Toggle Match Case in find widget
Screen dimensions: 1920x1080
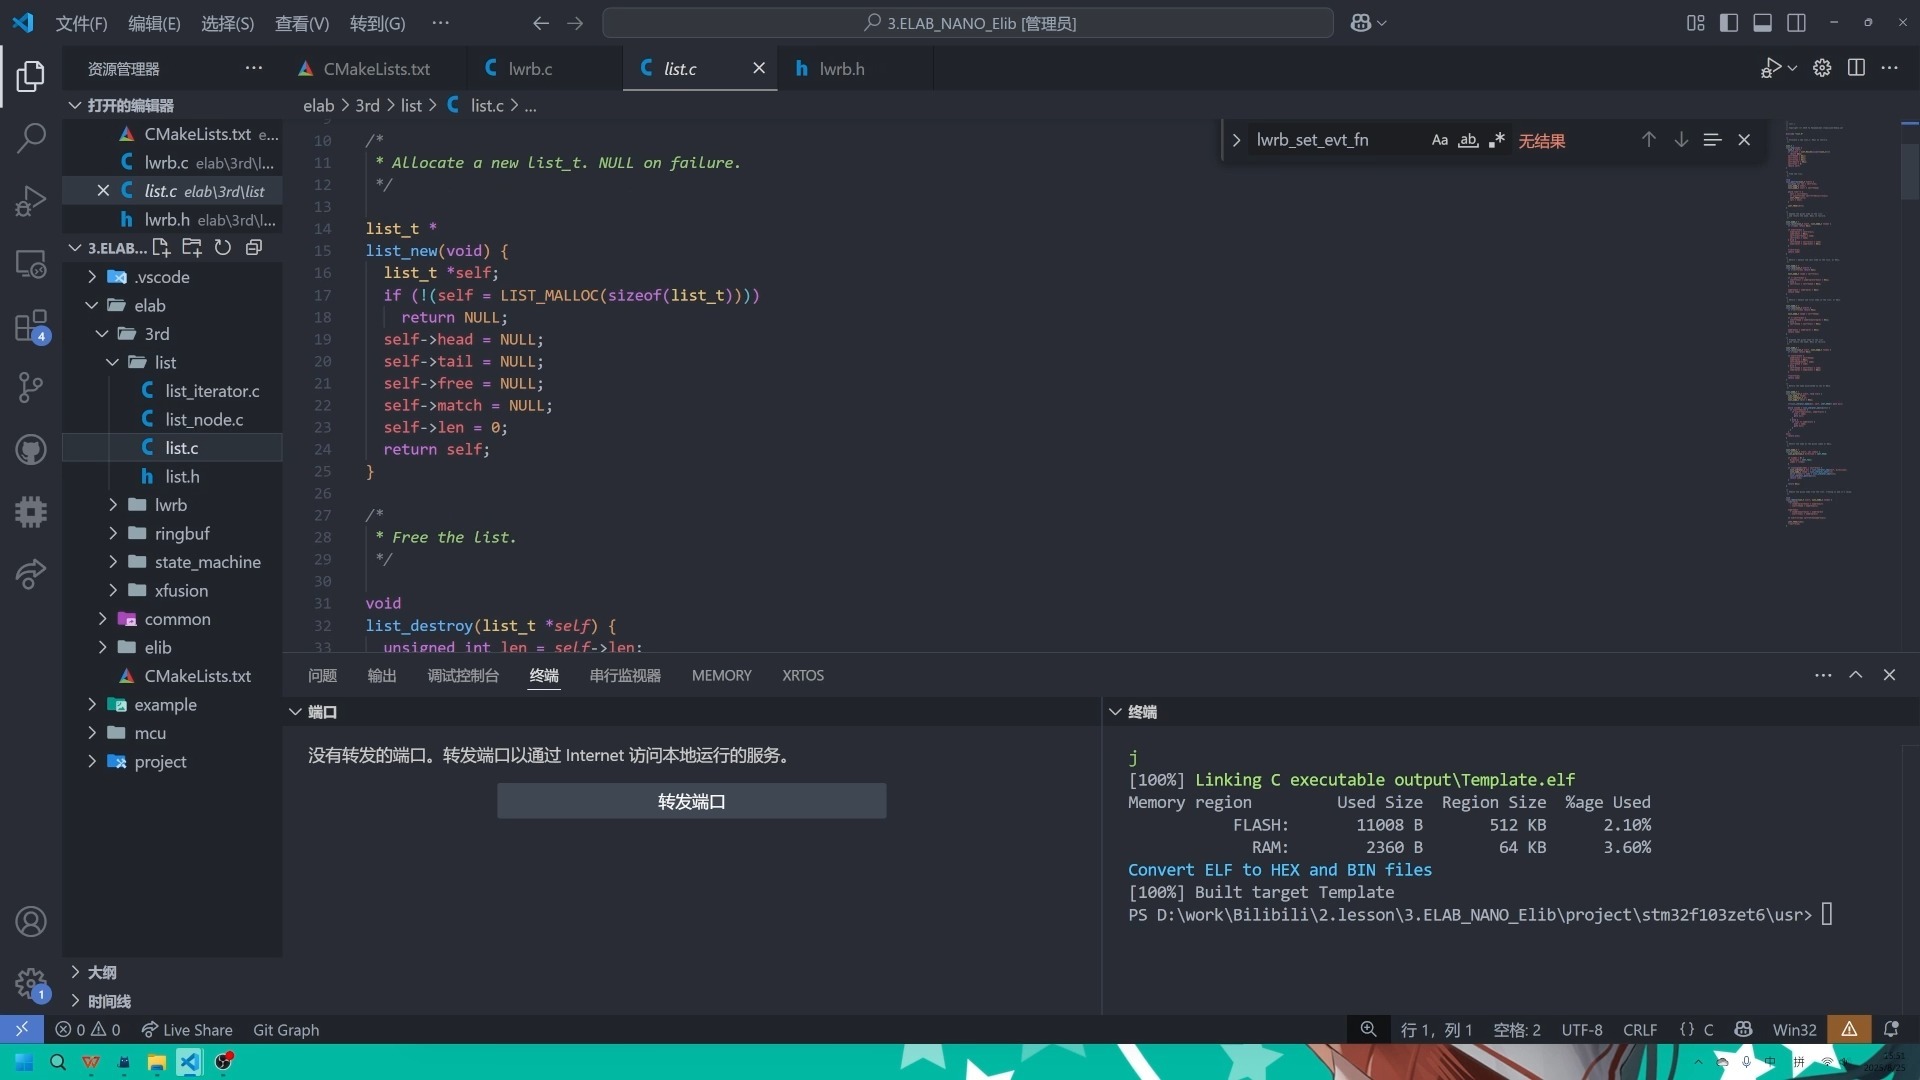coord(1439,140)
